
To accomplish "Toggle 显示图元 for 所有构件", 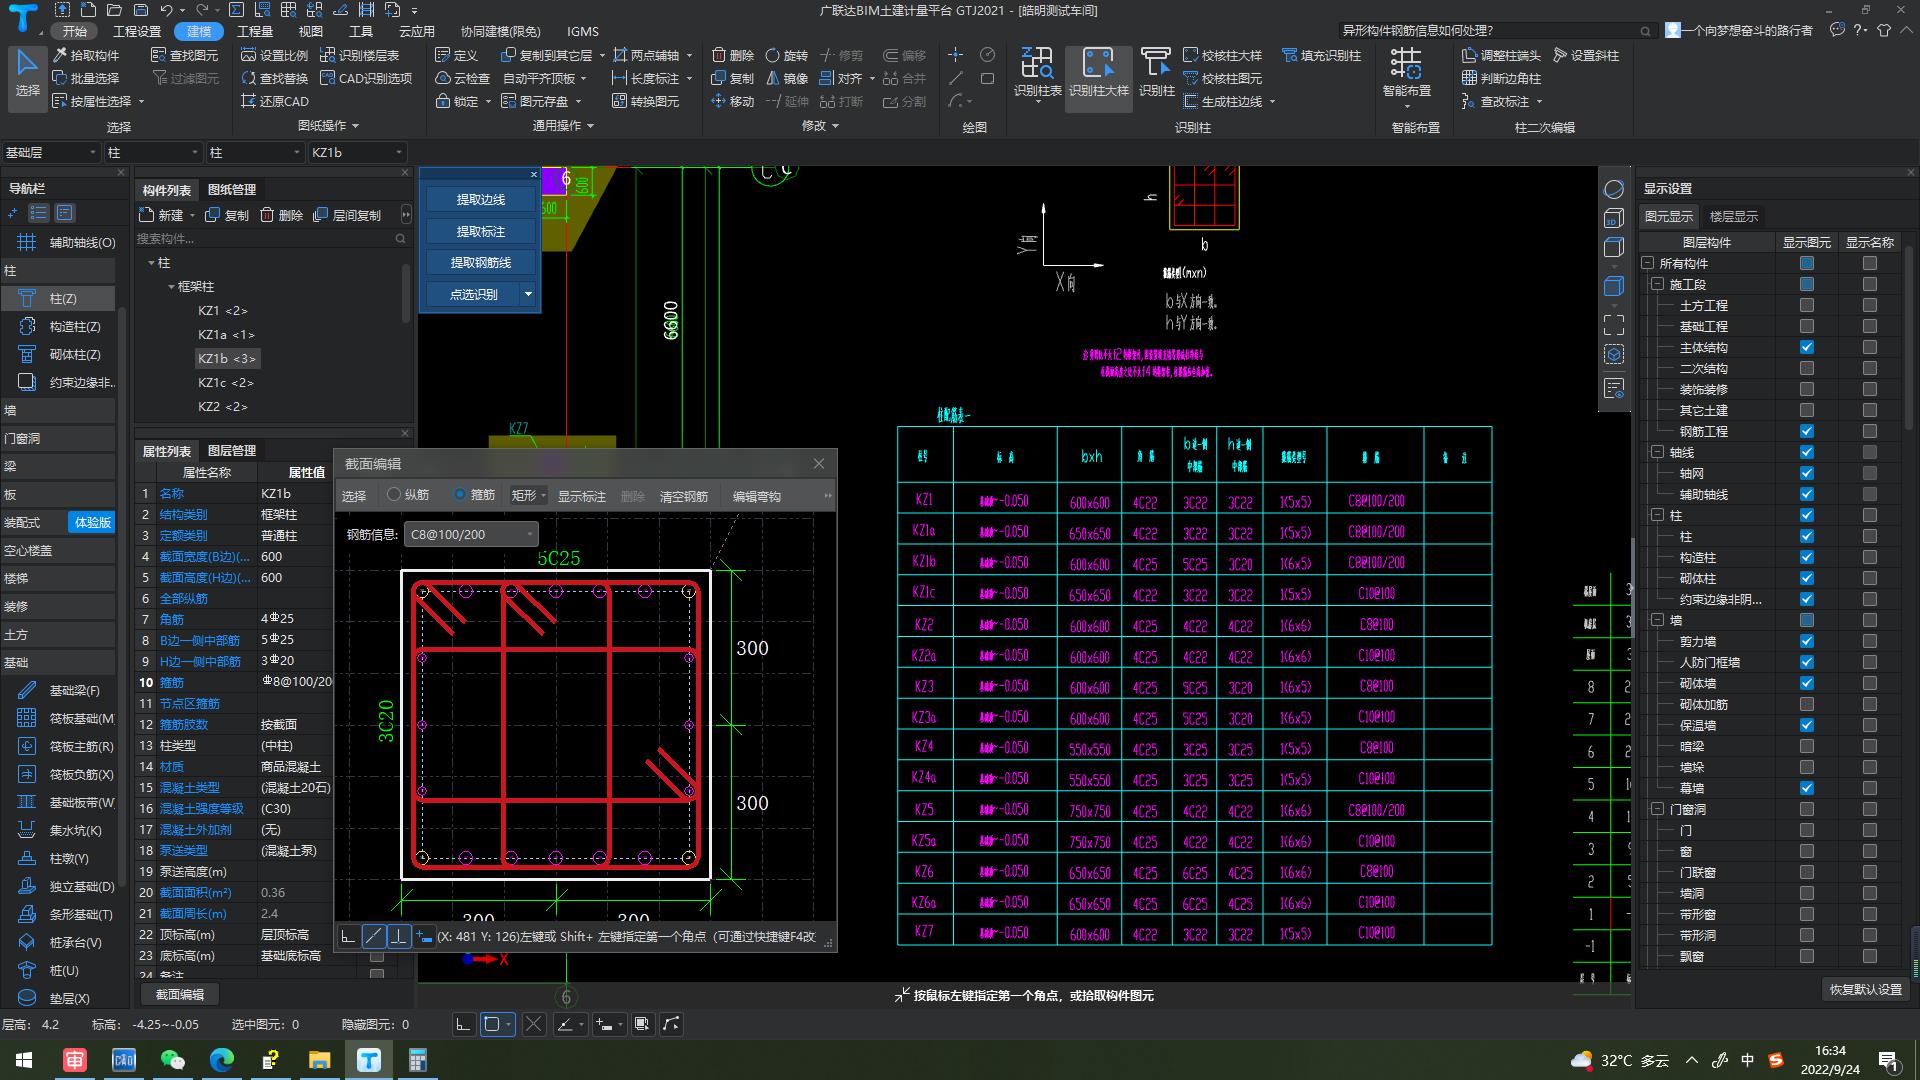I will (x=1807, y=263).
